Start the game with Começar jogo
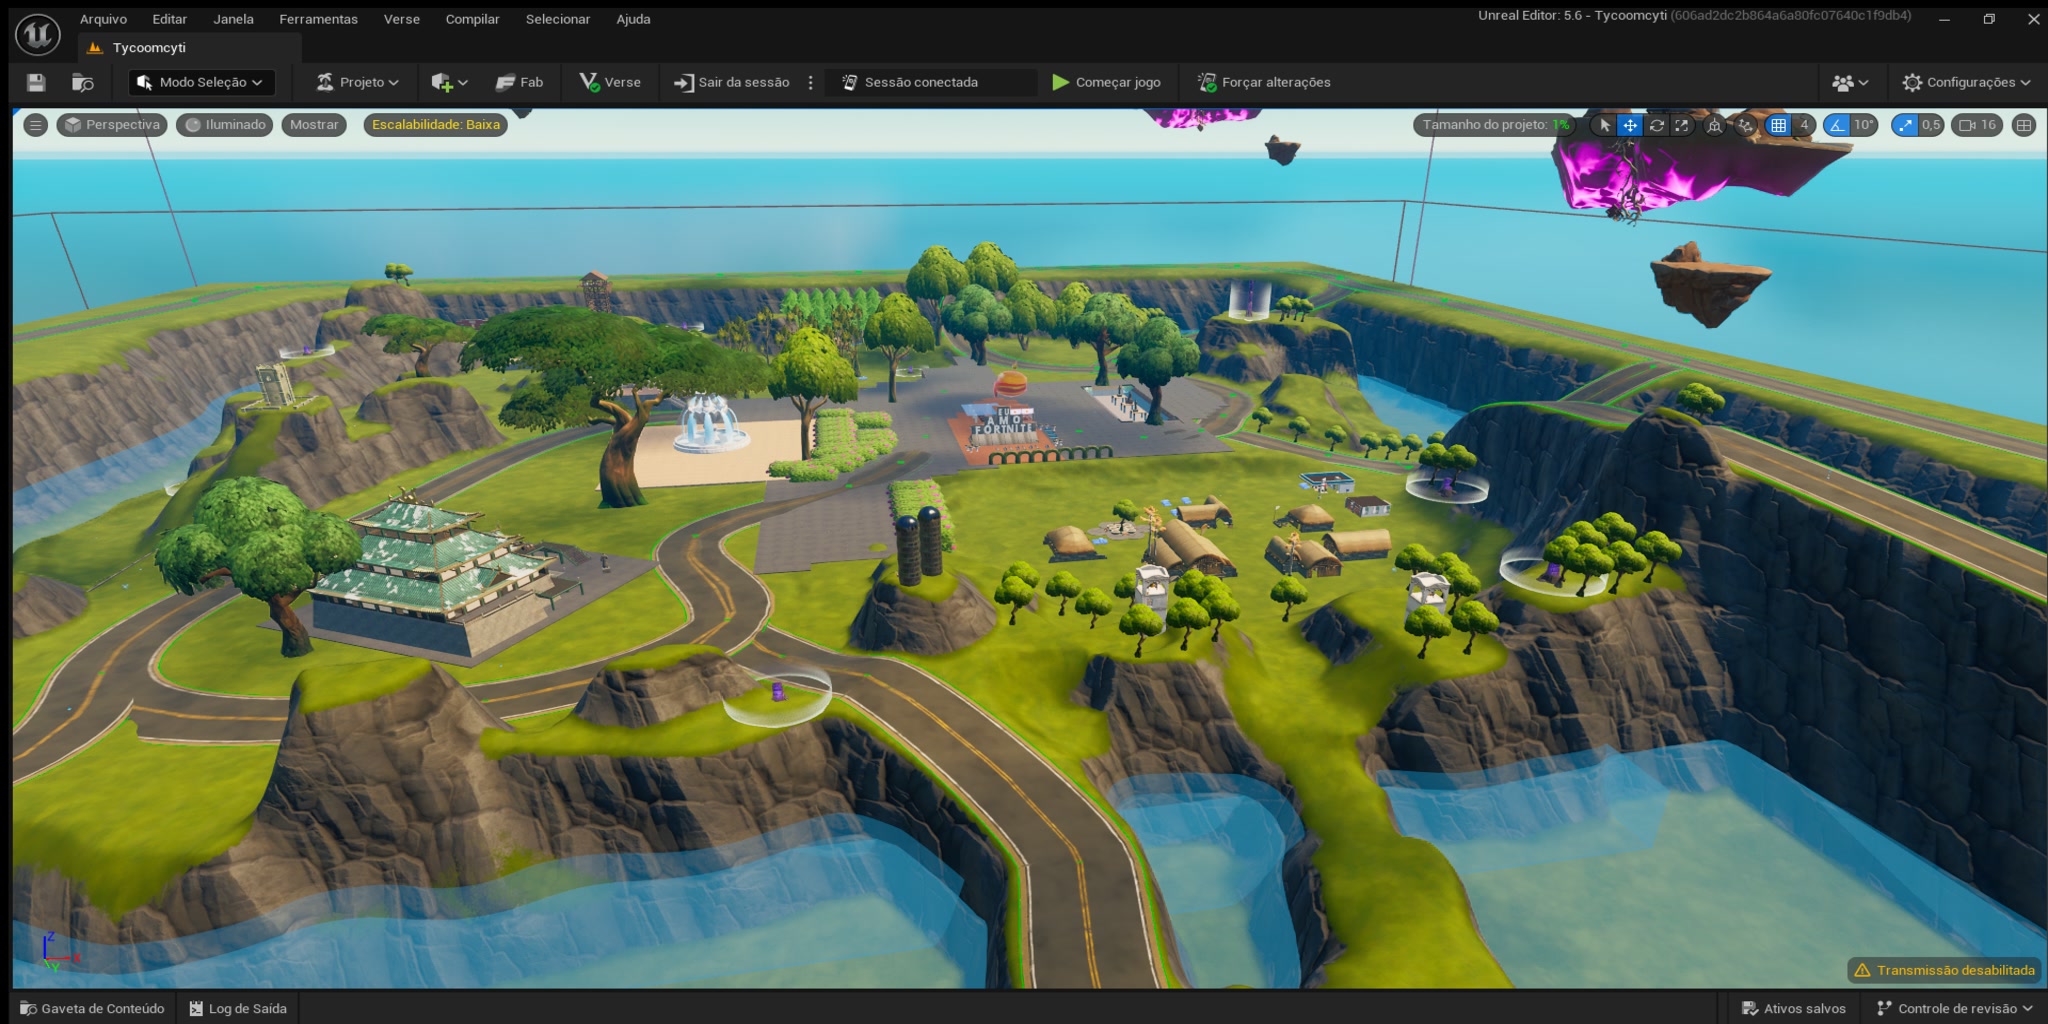The height and width of the screenshot is (1024, 2048). pos(1106,82)
